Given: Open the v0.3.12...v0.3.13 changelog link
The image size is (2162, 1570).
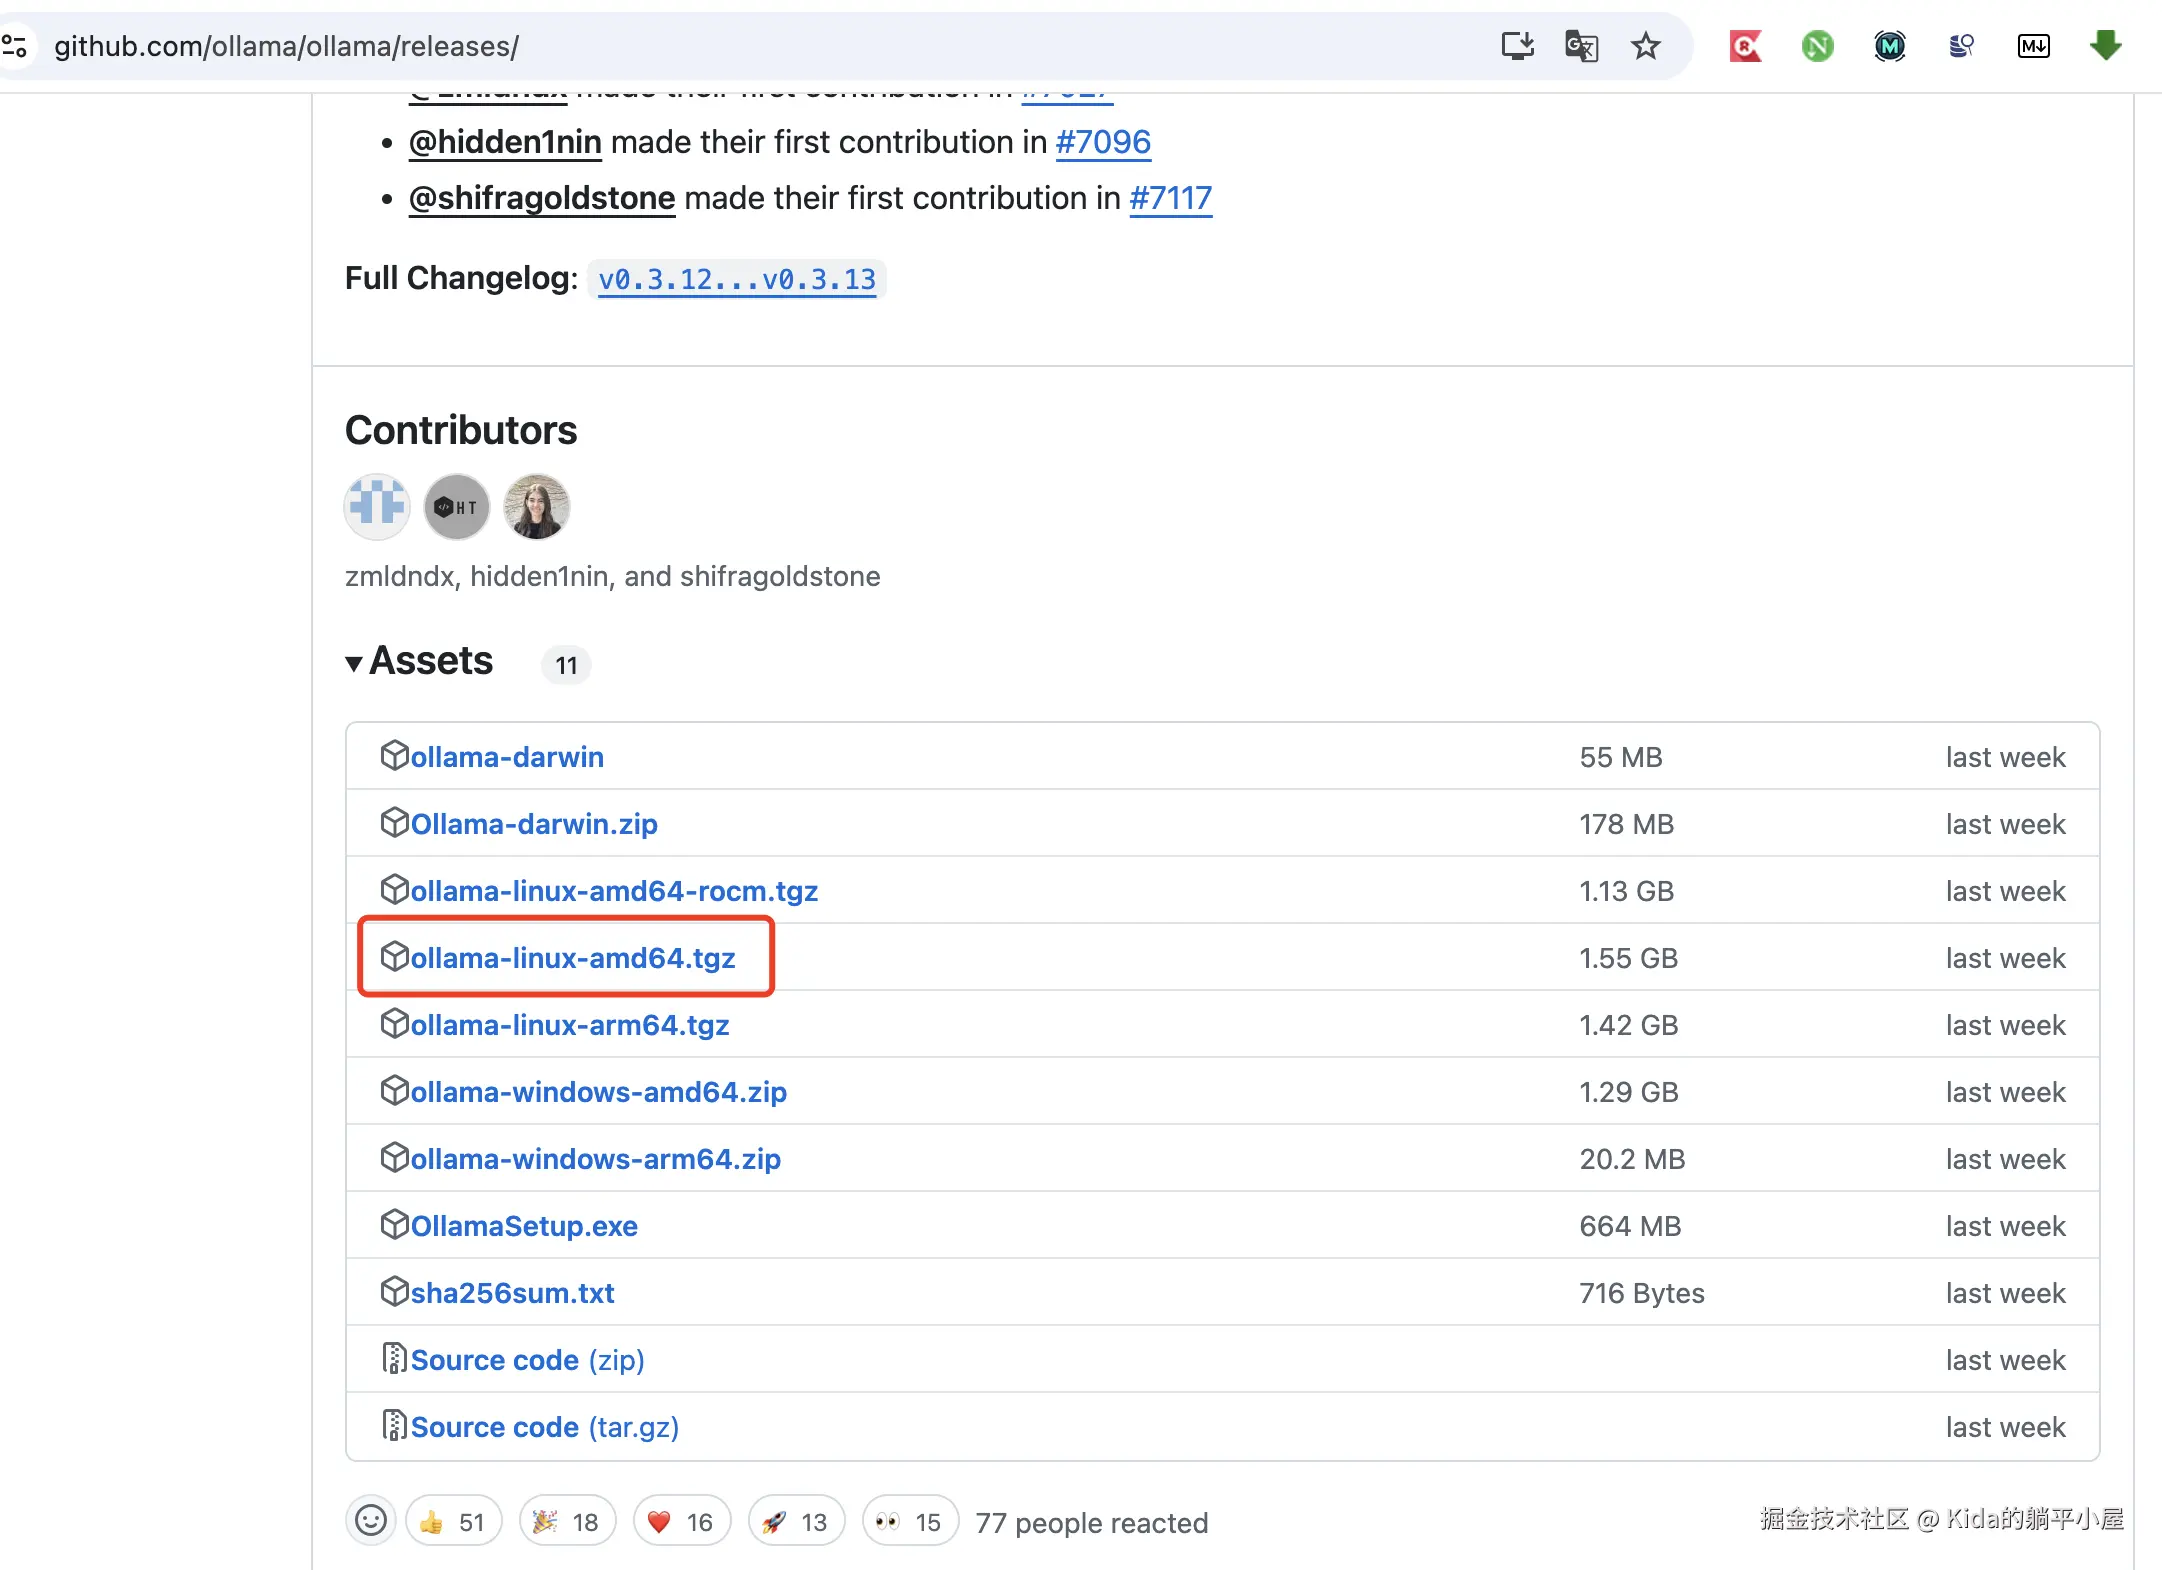Looking at the screenshot, I should (x=737, y=279).
